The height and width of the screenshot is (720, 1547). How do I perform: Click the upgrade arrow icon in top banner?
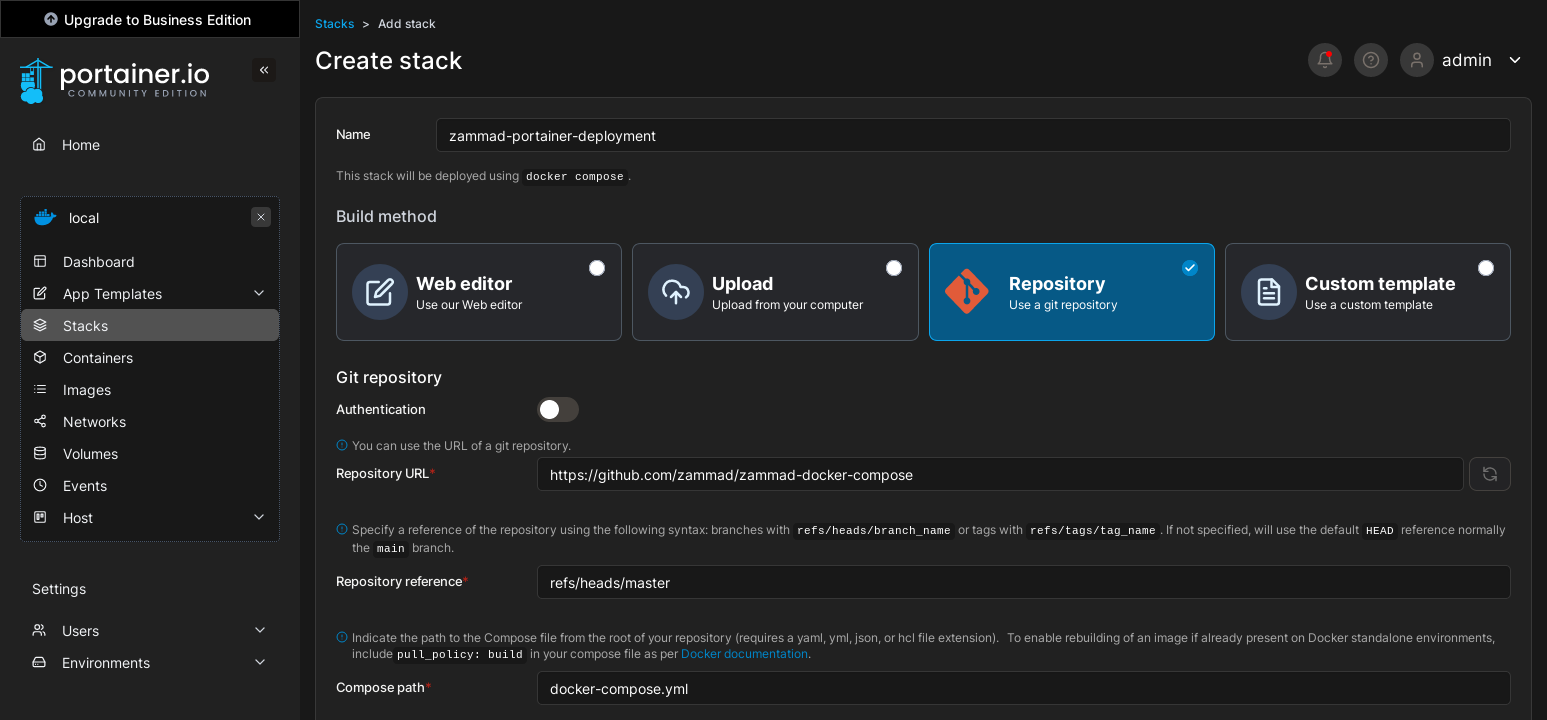coord(51,19)
